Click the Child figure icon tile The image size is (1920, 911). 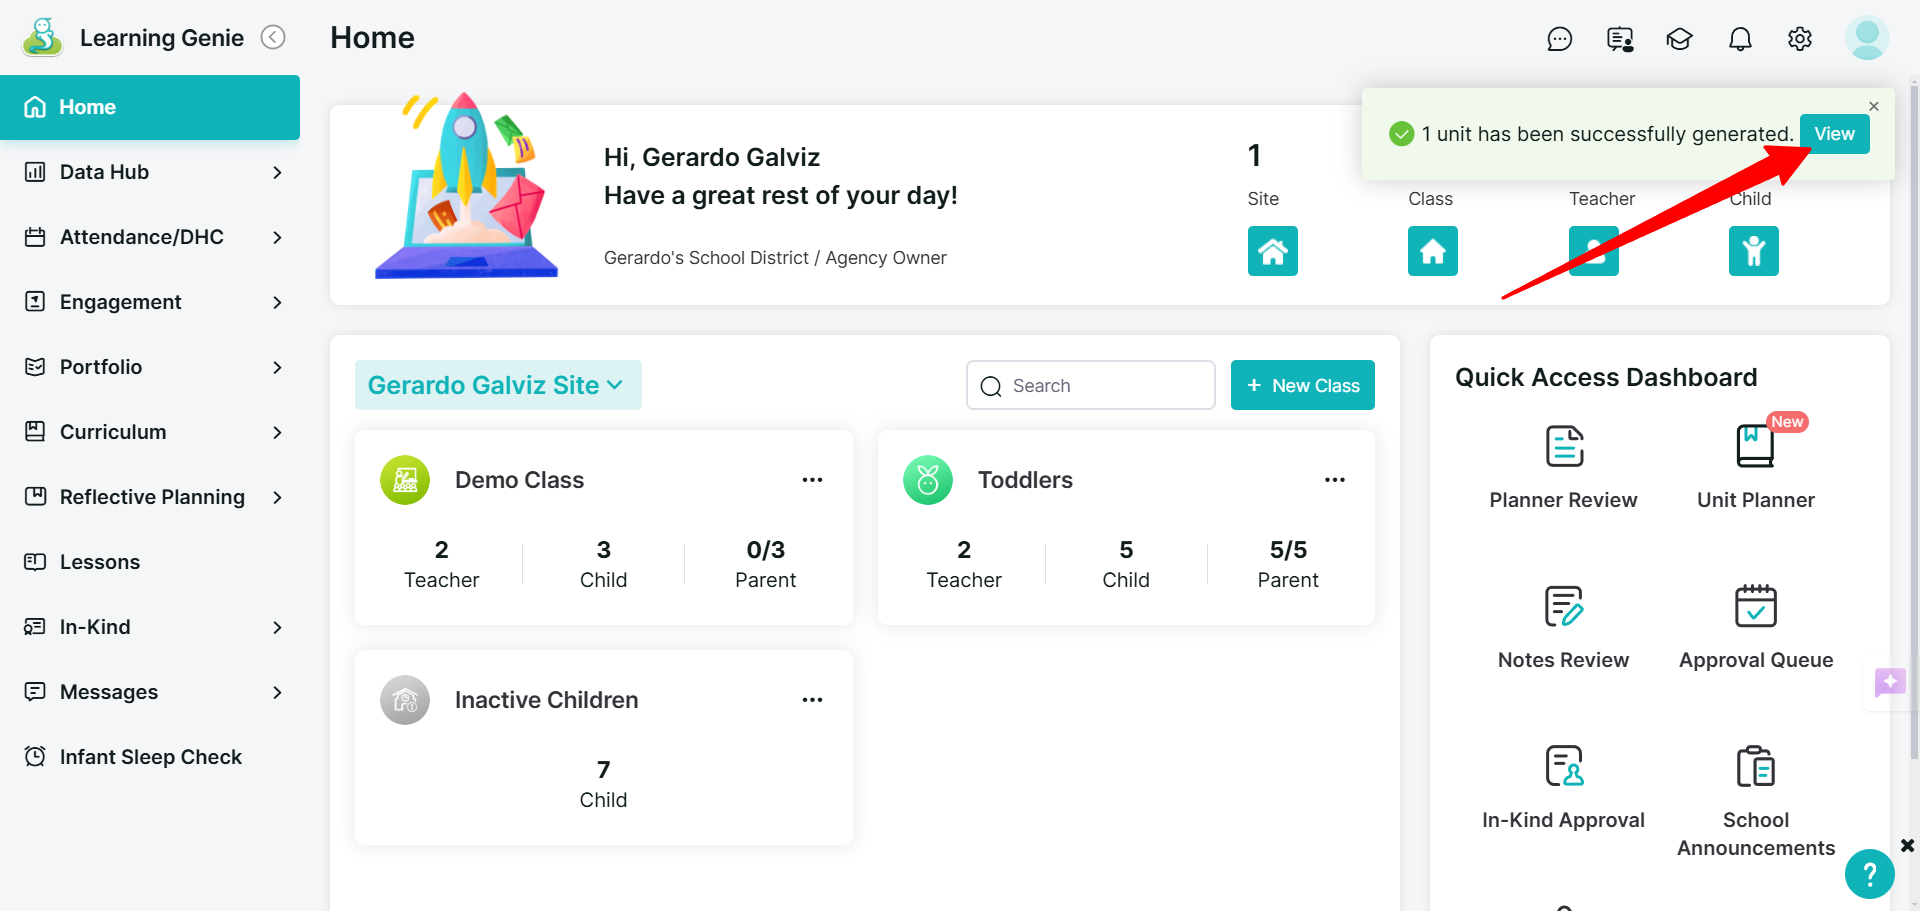(1753, 251)
